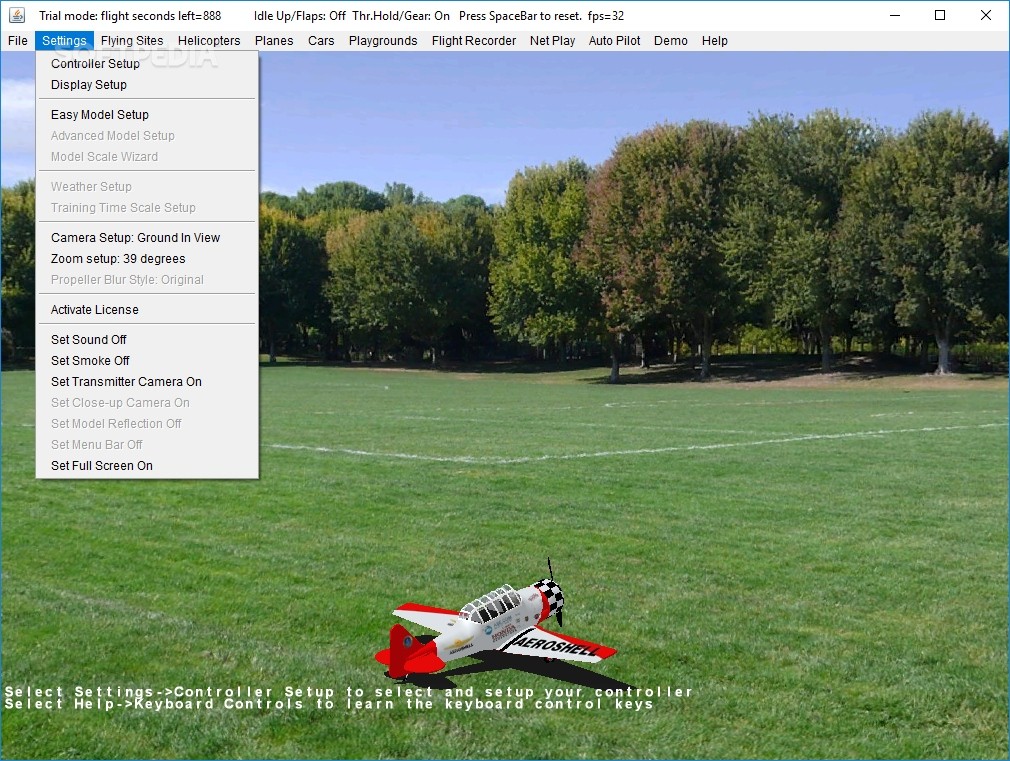
Task: Select Activate License
Action: click(94, 309)
